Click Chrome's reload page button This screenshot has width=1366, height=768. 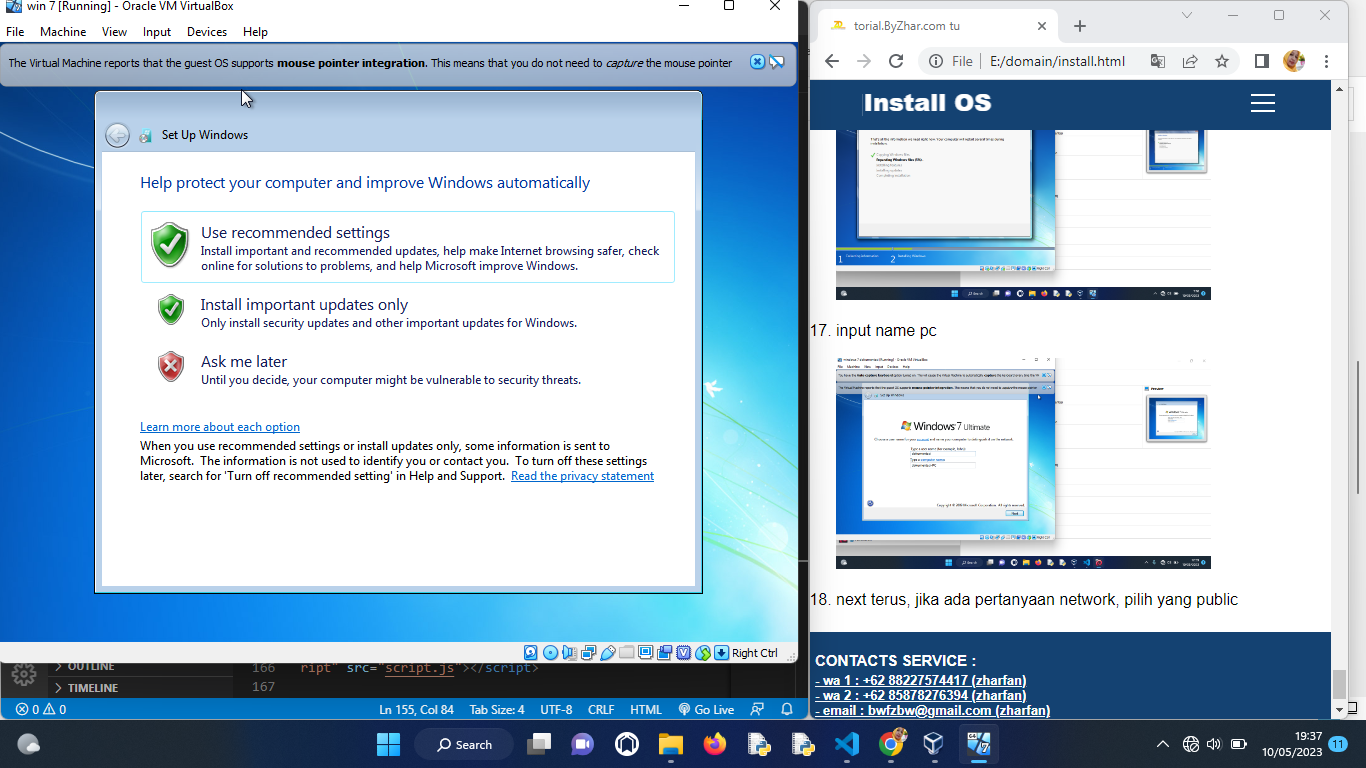coord(896,61)
